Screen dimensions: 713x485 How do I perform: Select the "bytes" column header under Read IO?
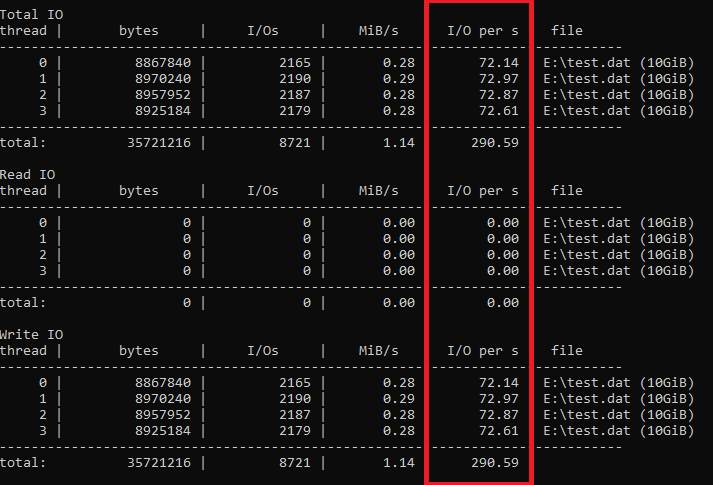(x=139, y=190)
